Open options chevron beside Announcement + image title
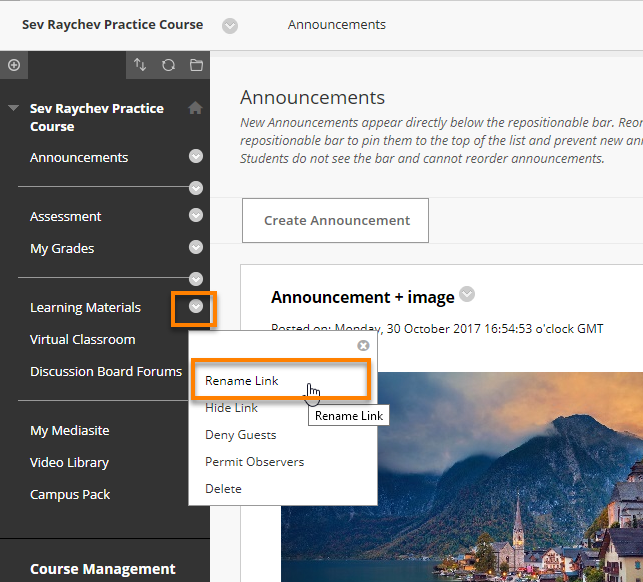 click(x=466, y=295)
